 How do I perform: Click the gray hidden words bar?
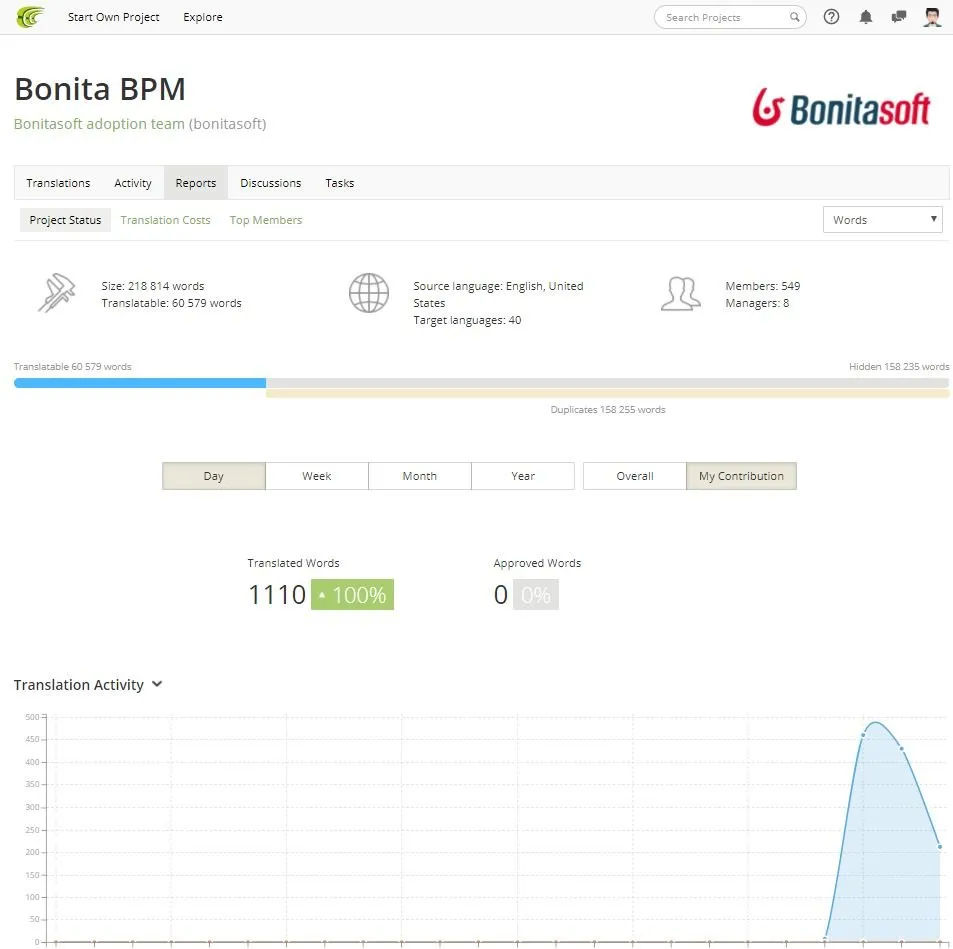click(608, 383)
